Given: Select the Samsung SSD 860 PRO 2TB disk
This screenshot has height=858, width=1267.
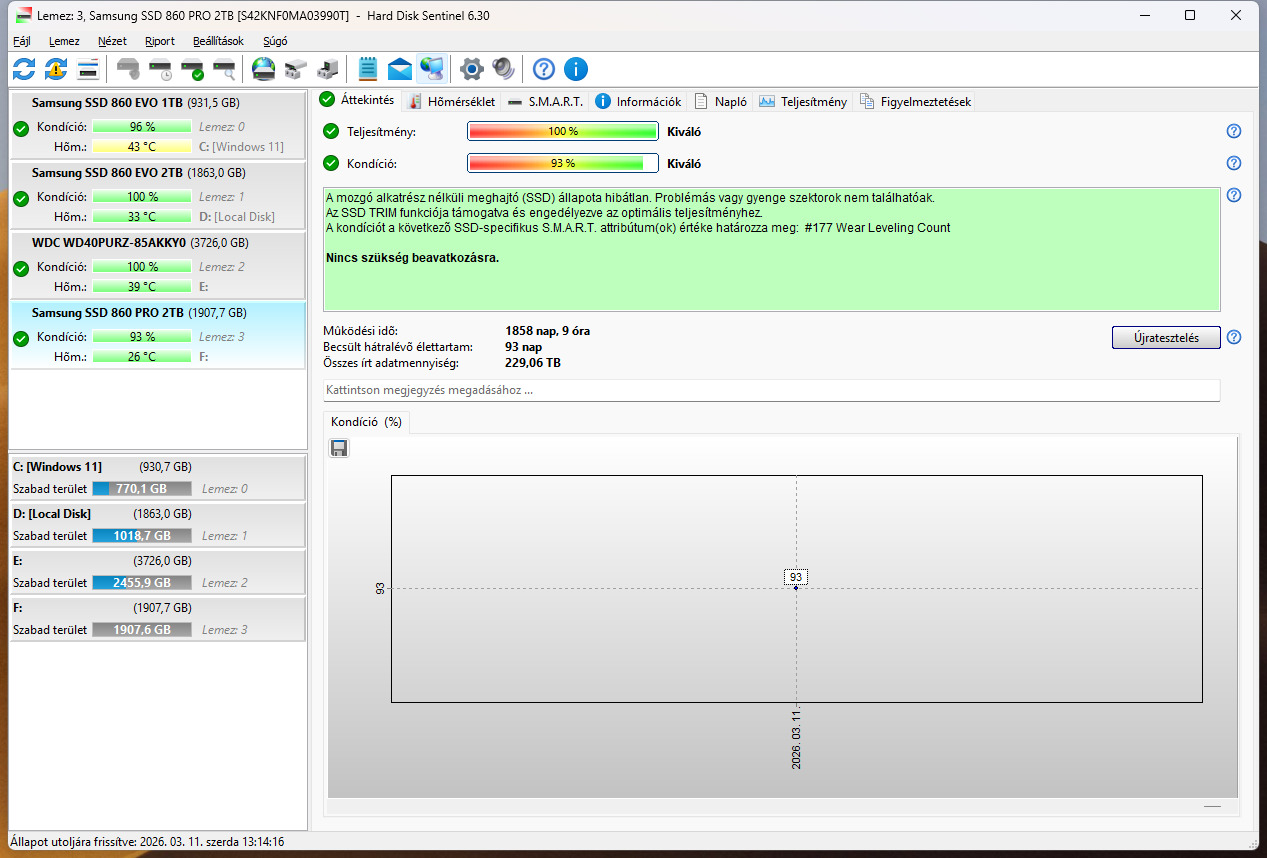Looking at the screenshot, I should pyautogui.click(x=157, y=335).
